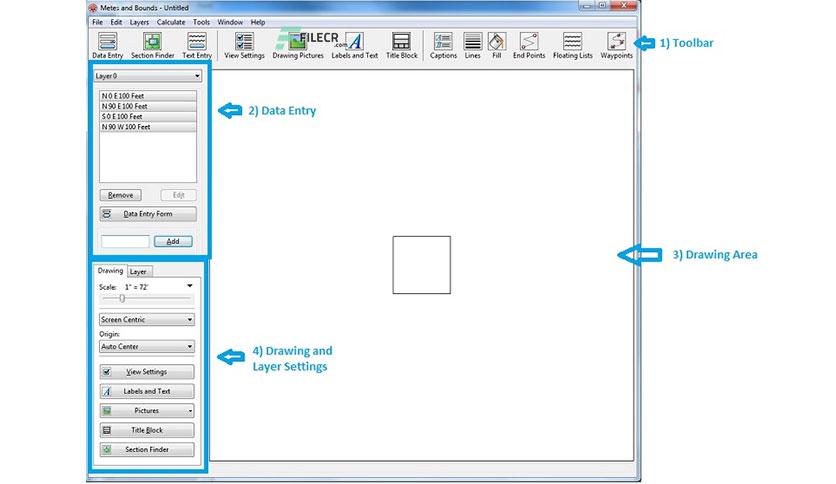Viewport: 836px width, 484px height.
Task: Click the Section Finder panel button
Action: [x=147, y=449]
